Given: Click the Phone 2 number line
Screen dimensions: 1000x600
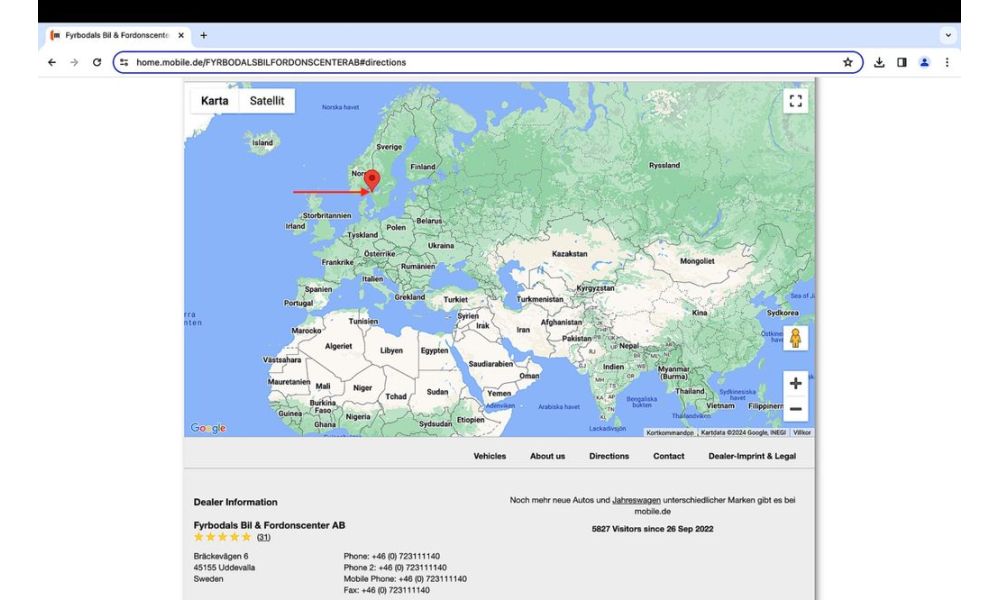Looking at the screenshot, I should tap(395, 567).
